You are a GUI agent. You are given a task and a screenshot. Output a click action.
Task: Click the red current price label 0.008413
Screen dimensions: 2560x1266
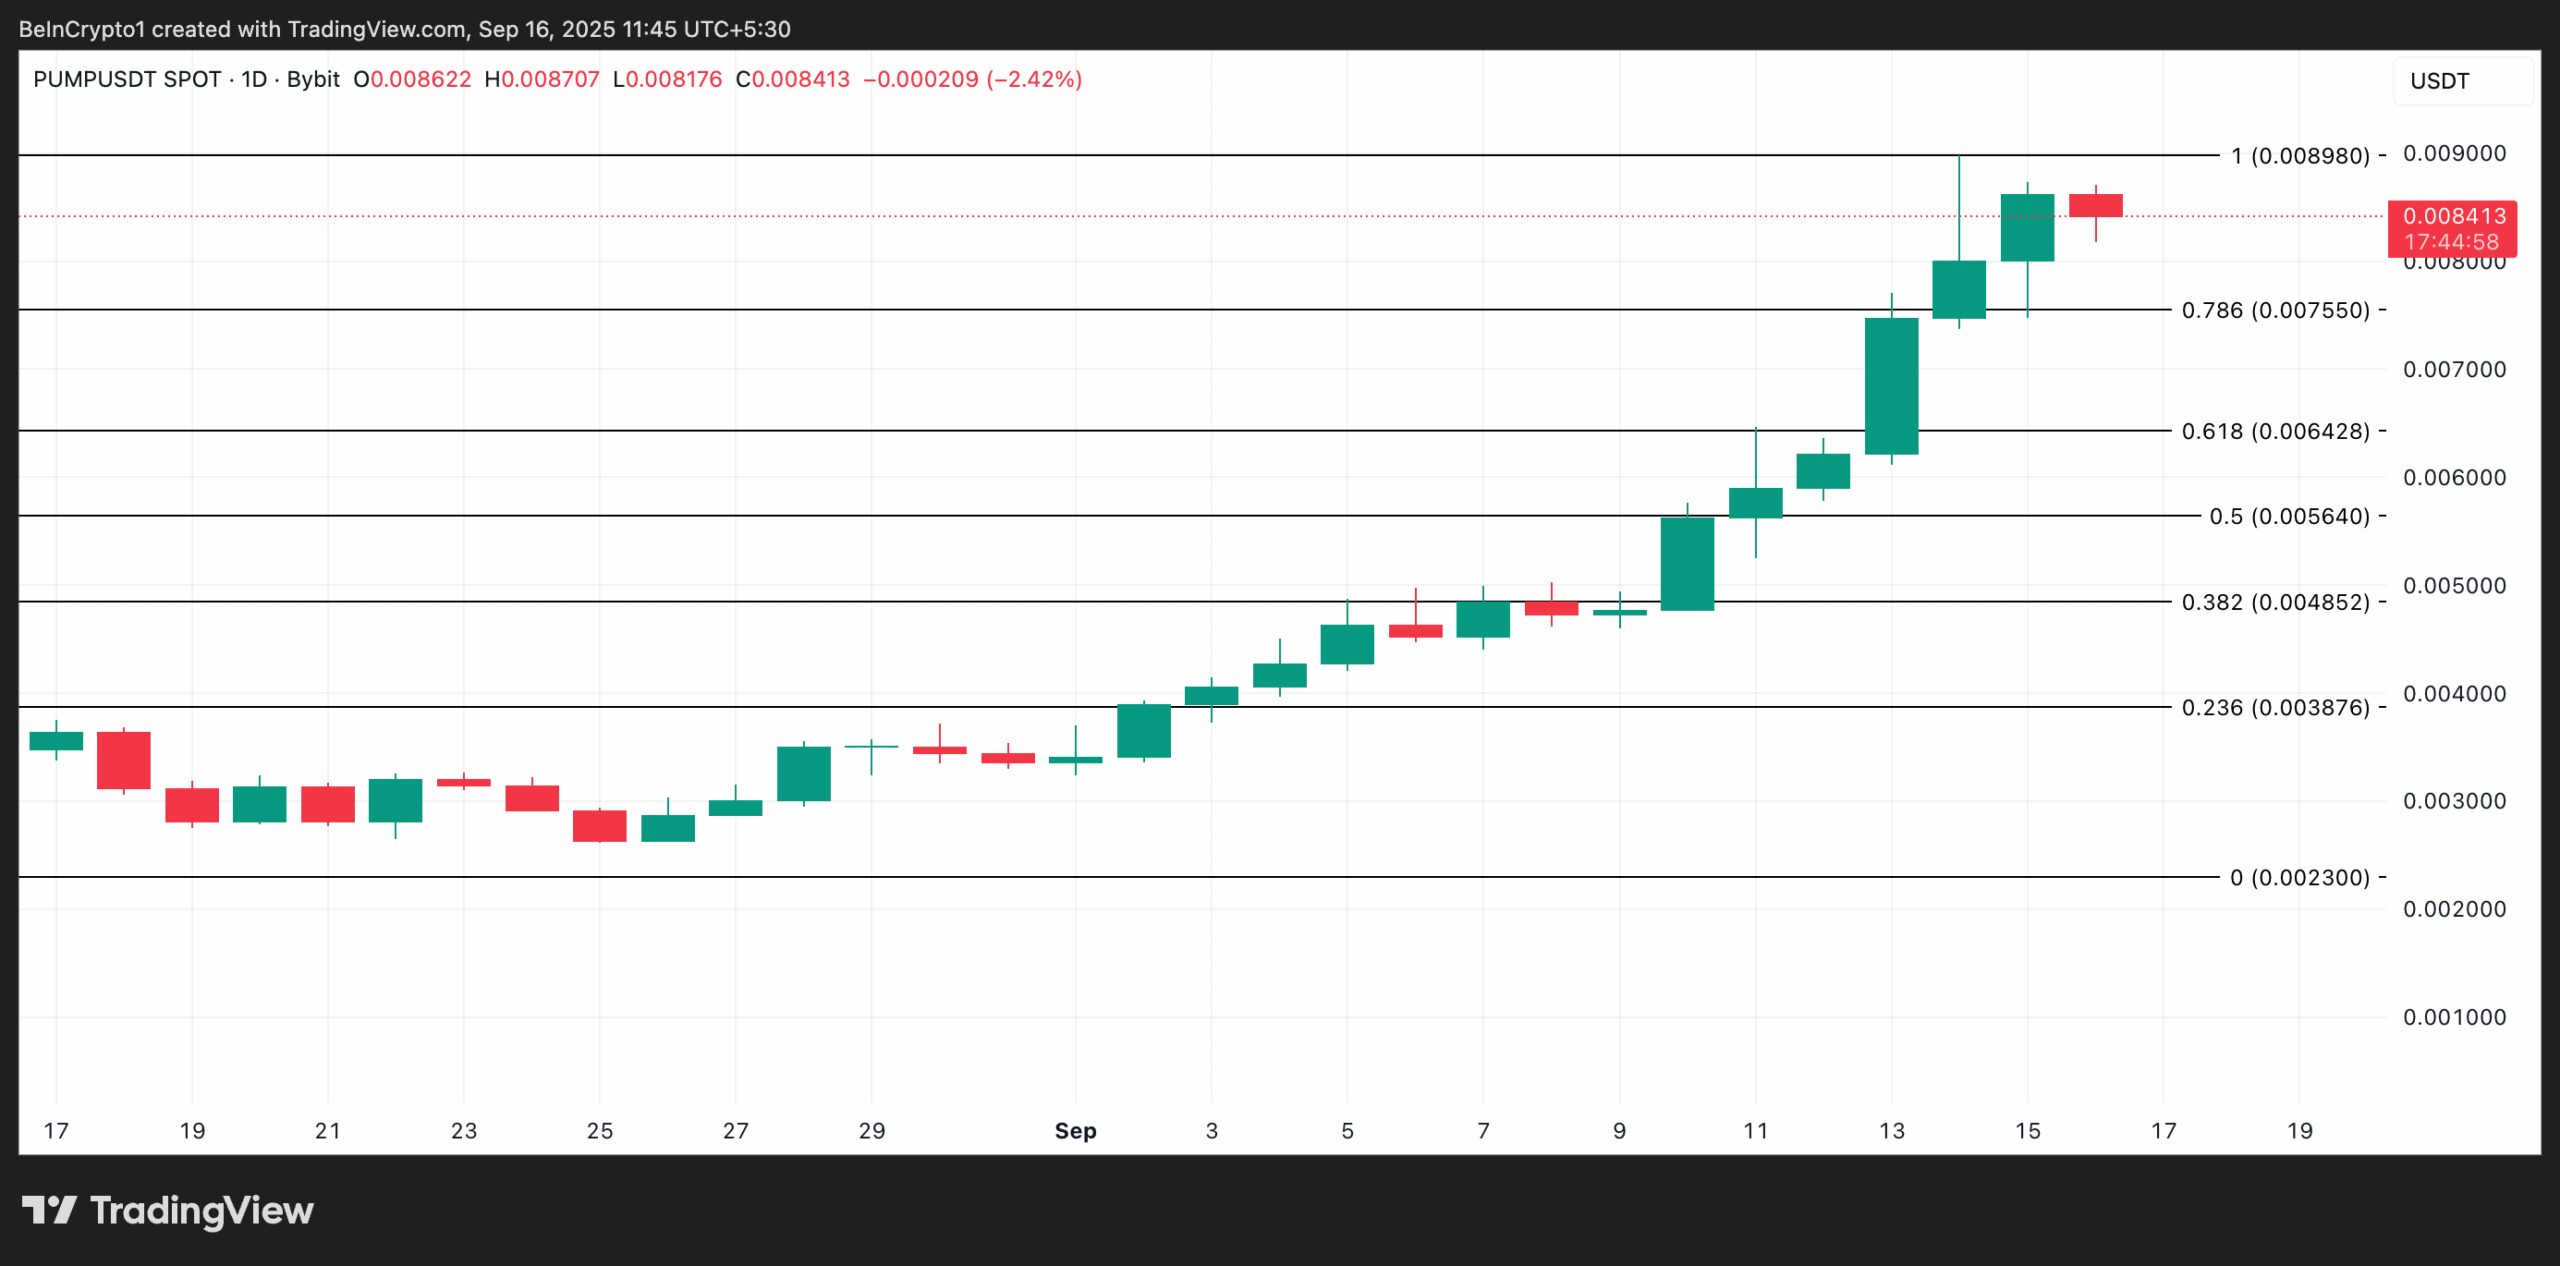[x=2452, y=229]
